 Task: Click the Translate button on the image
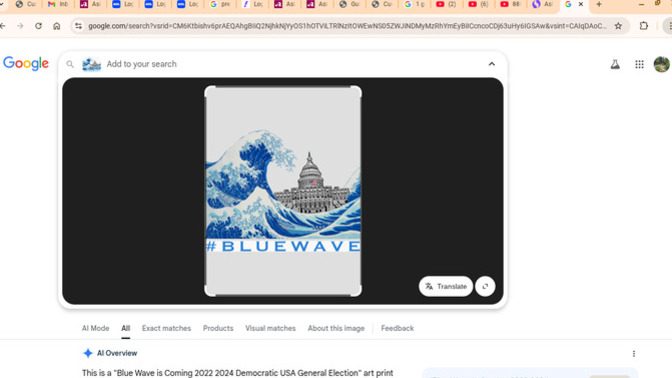446,286
